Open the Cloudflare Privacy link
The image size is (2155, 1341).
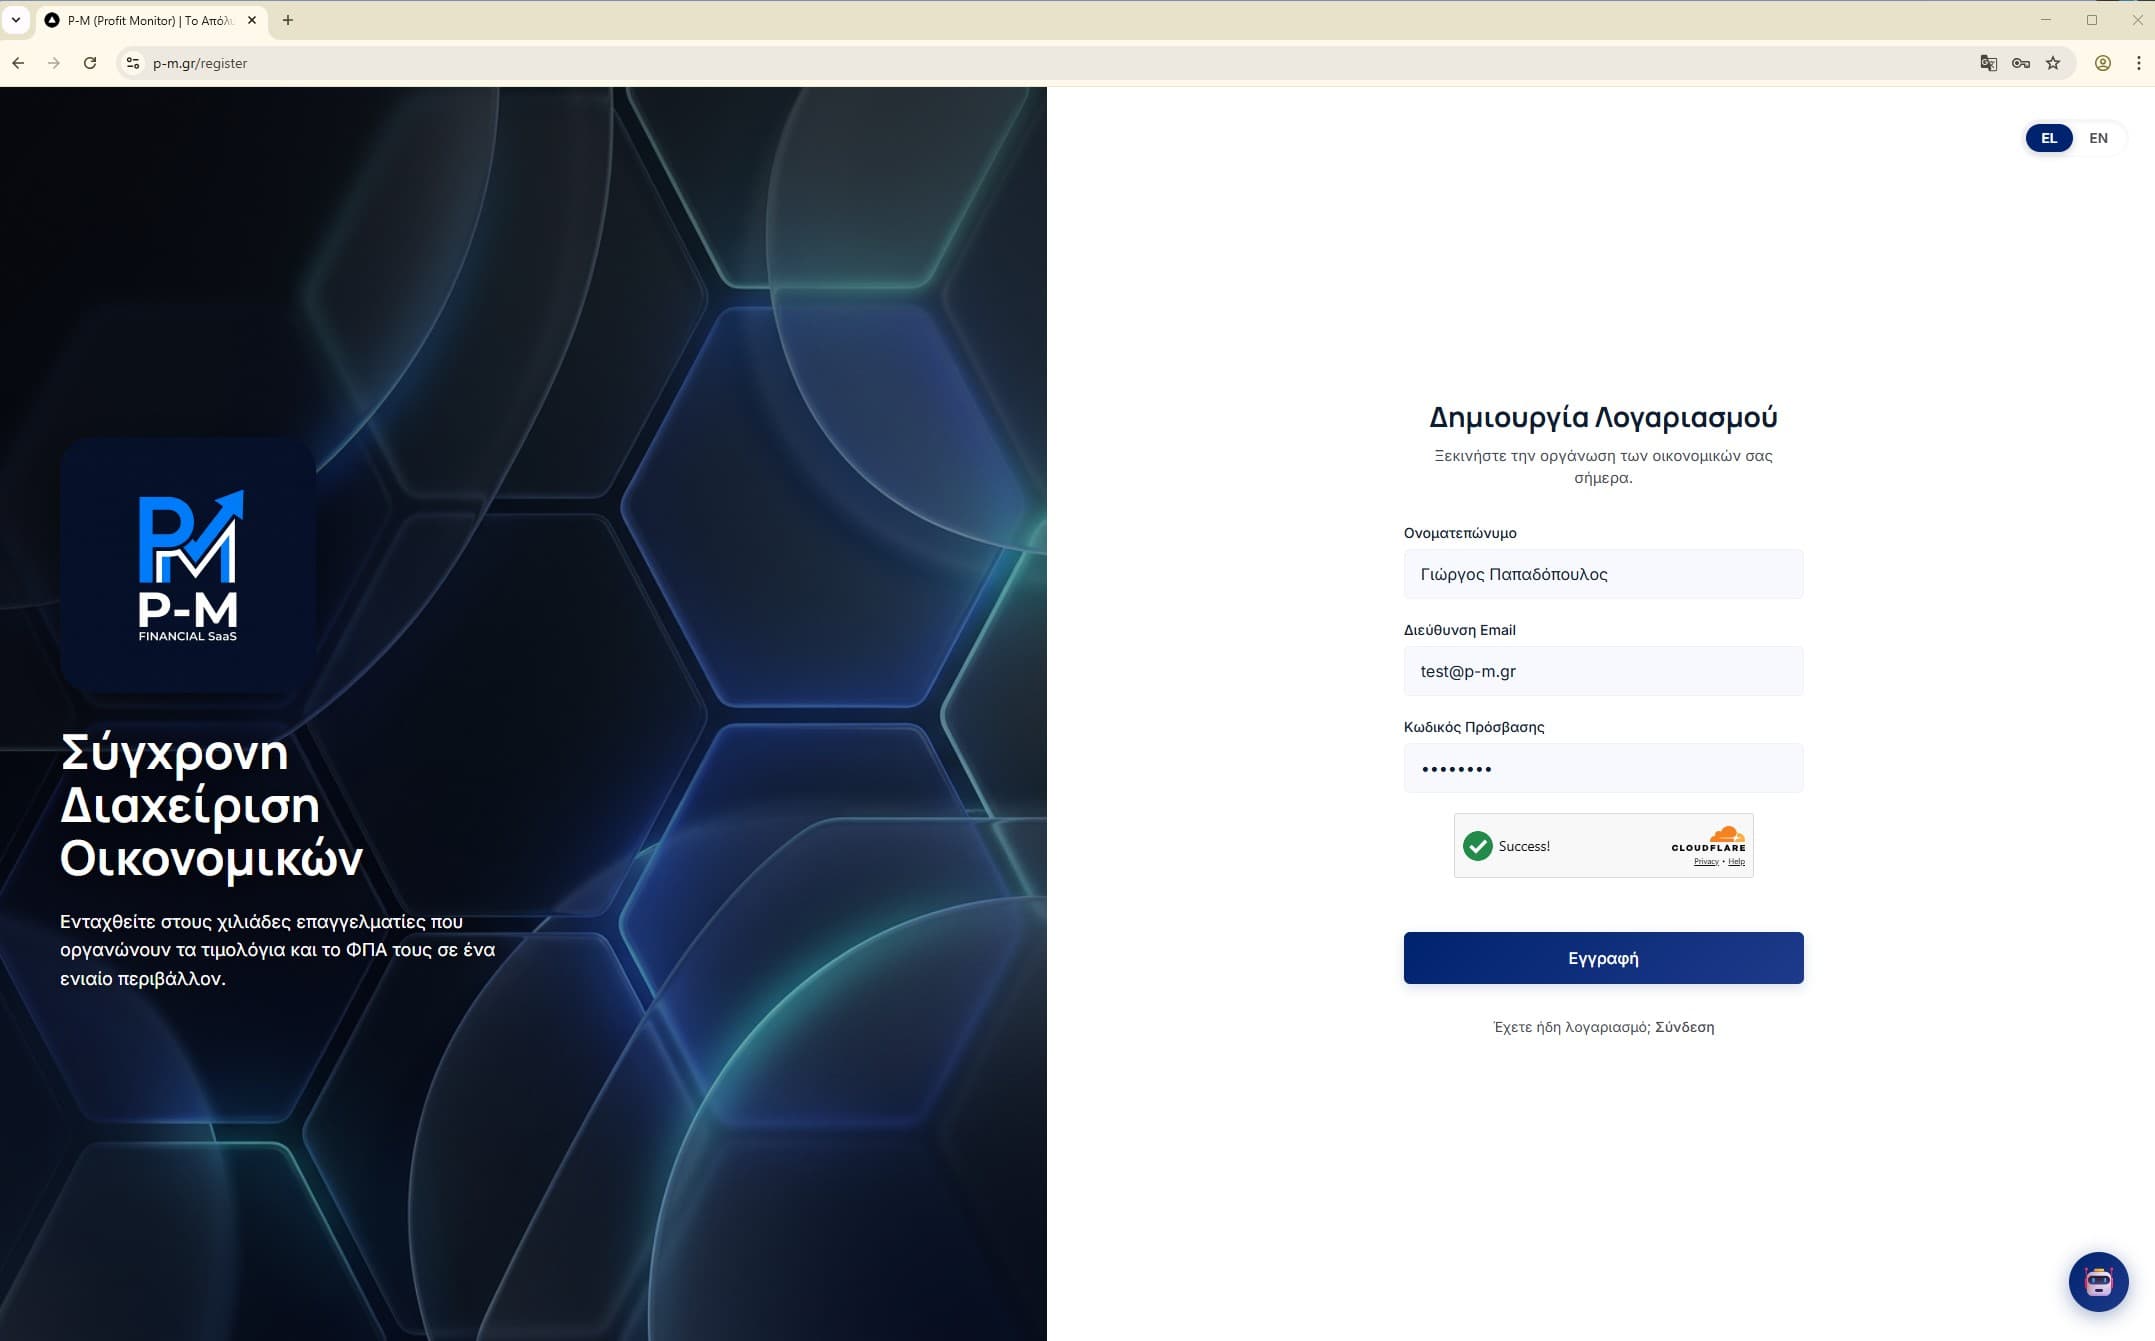pyautogui.click(x=1706, y=862)
